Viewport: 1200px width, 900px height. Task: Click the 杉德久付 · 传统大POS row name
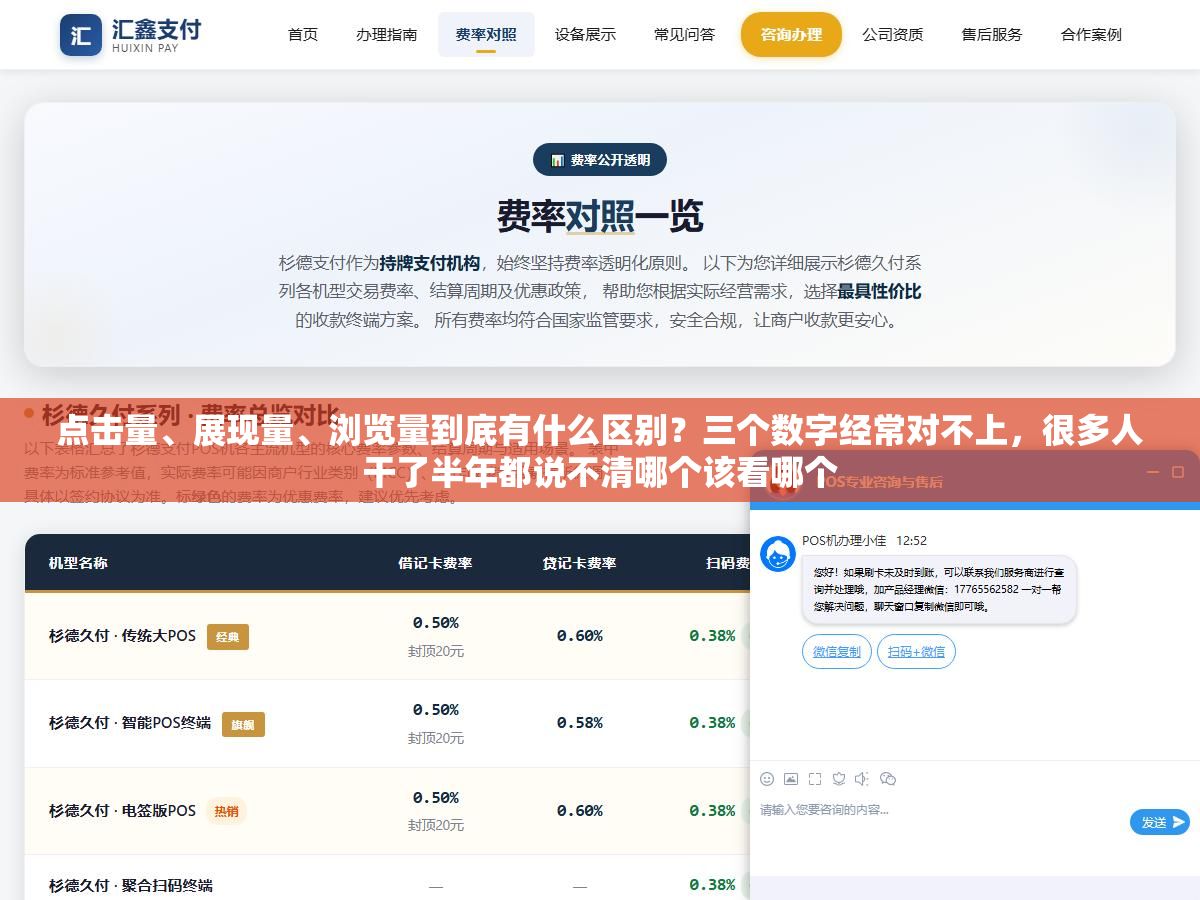click(123, 636)
